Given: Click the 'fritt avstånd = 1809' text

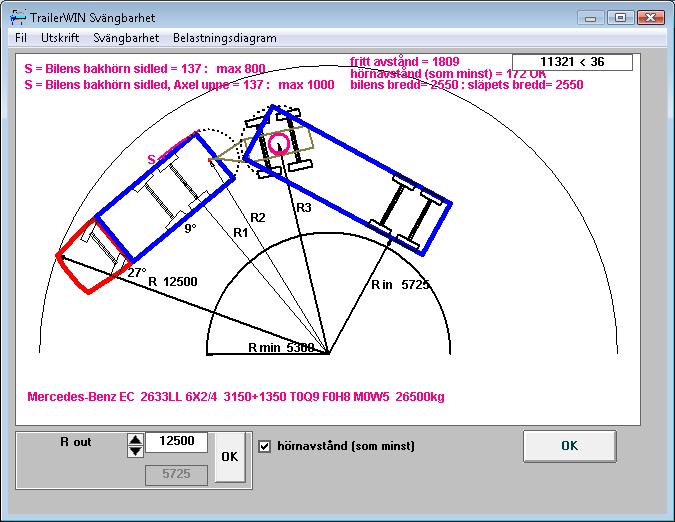Looking at the screenshot, I should click(405, 62).
